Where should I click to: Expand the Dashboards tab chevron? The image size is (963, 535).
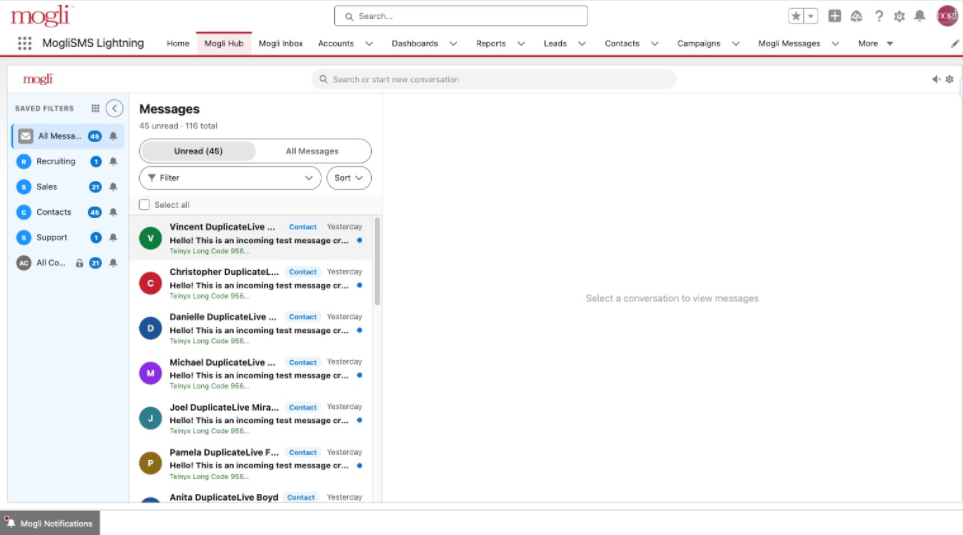click(453, 44)
